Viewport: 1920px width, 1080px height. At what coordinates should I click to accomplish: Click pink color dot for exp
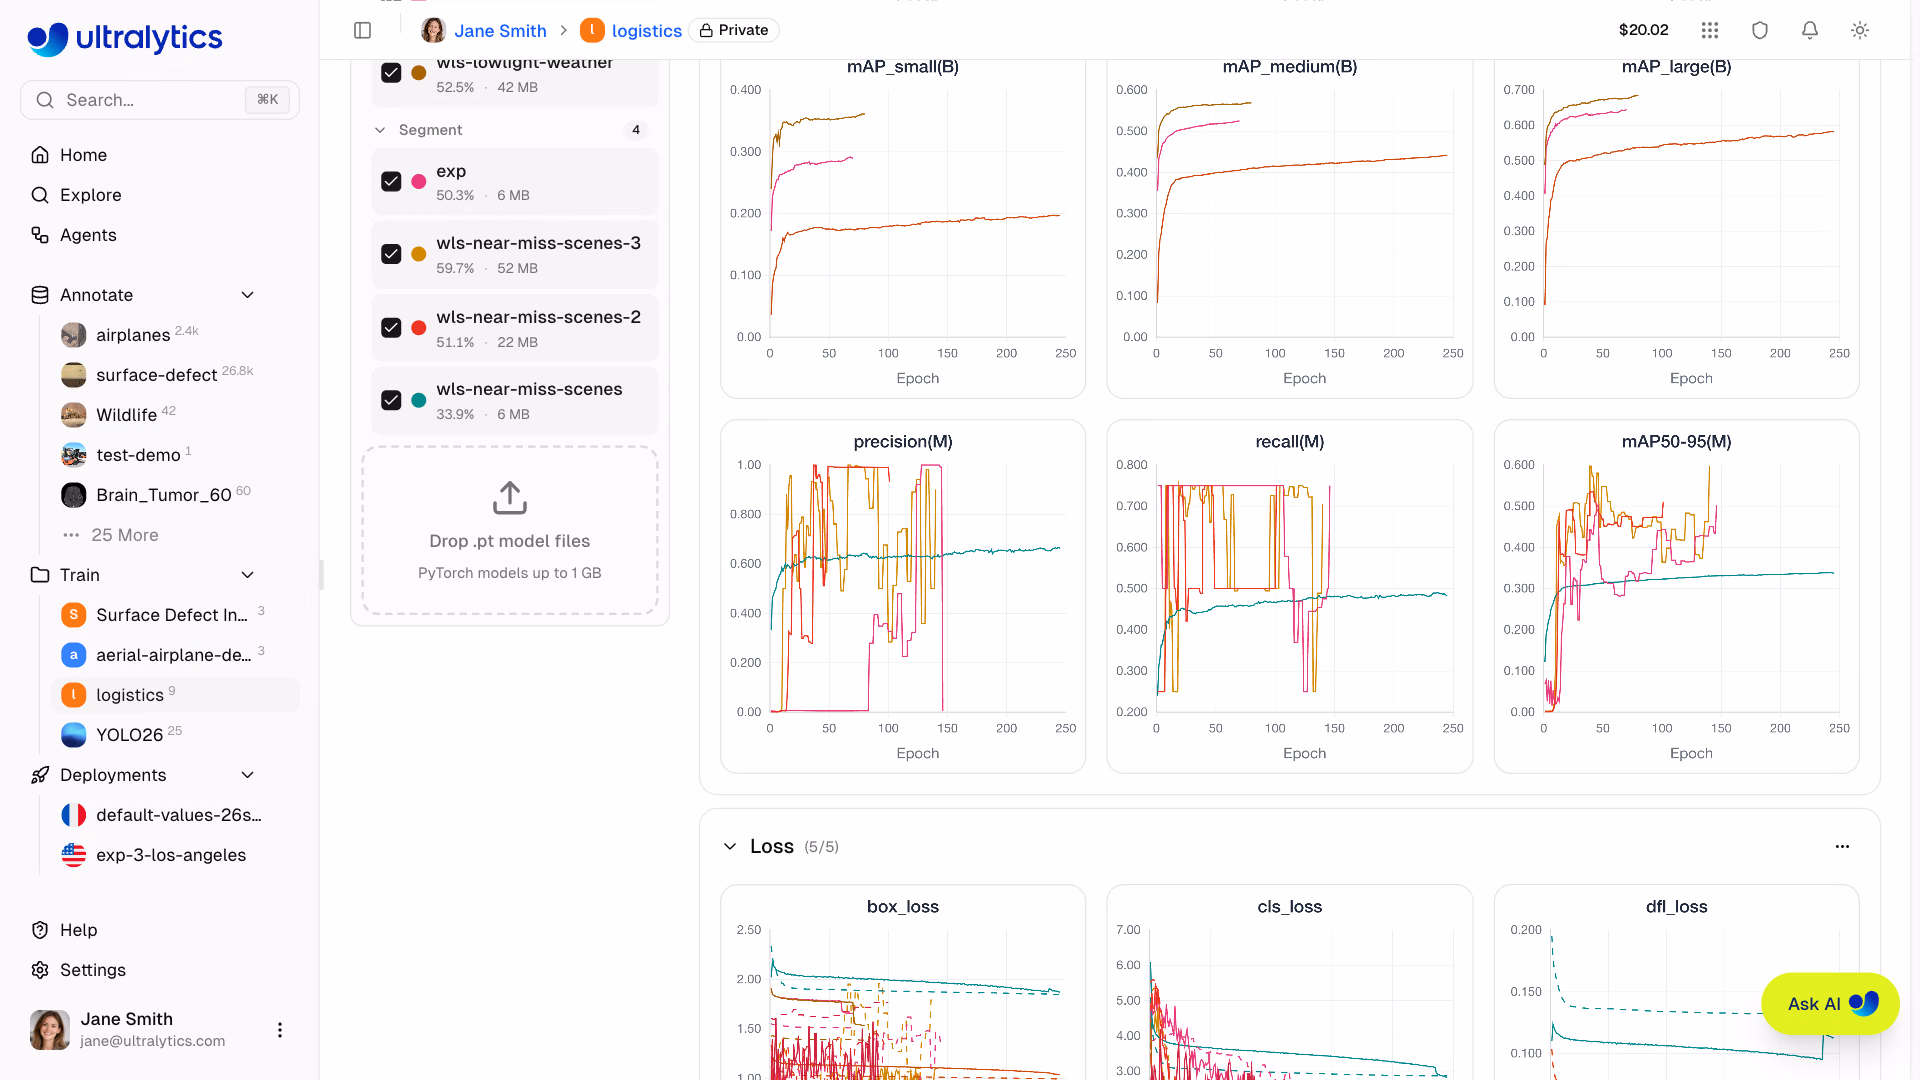coord(419,182)
